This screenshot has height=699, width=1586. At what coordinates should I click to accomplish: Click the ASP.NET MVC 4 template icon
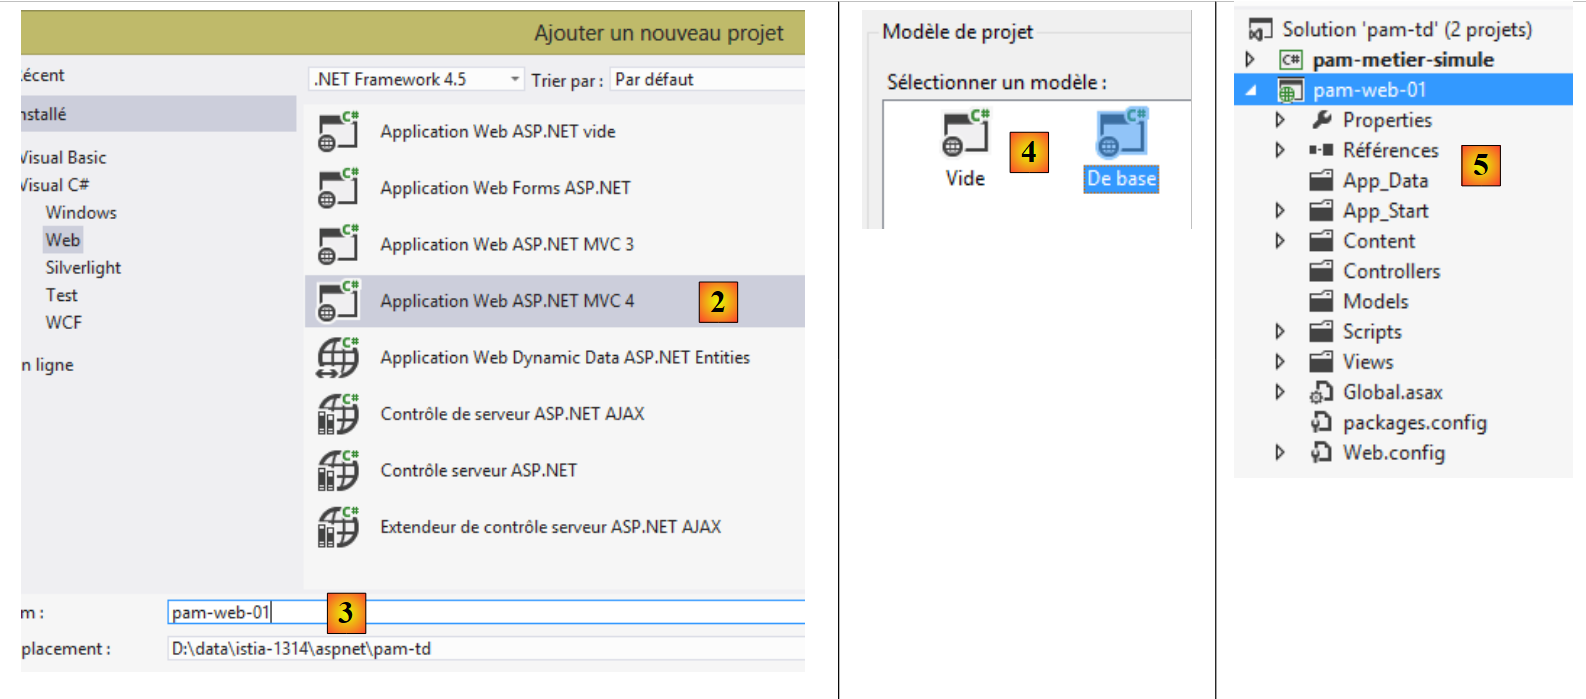coord(338,301)
